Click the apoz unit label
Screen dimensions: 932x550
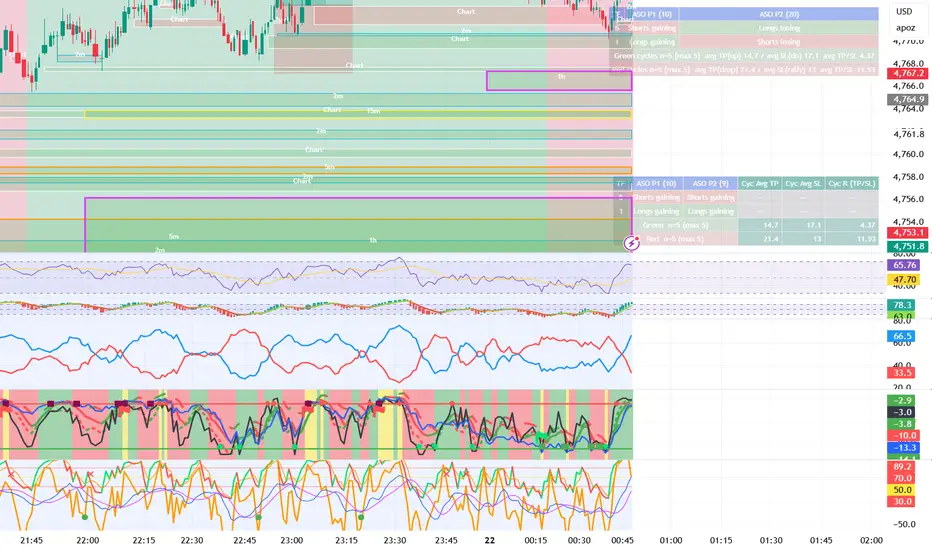click(905, 27)
